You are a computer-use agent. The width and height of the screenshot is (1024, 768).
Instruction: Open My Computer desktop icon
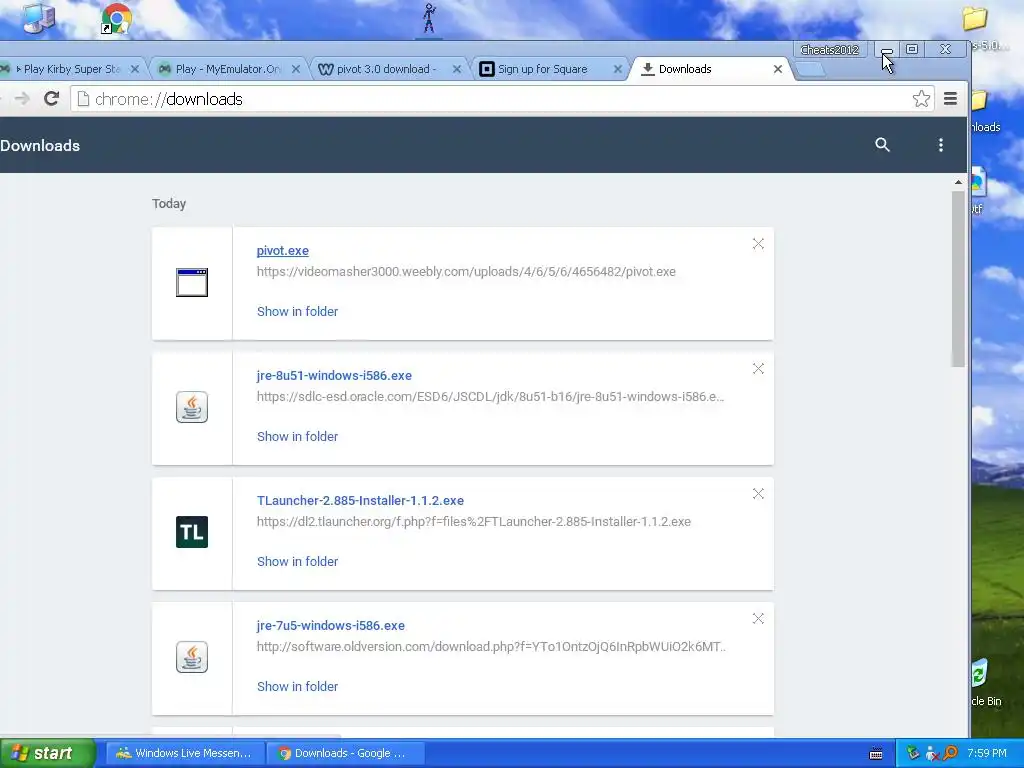coord(39,18)
